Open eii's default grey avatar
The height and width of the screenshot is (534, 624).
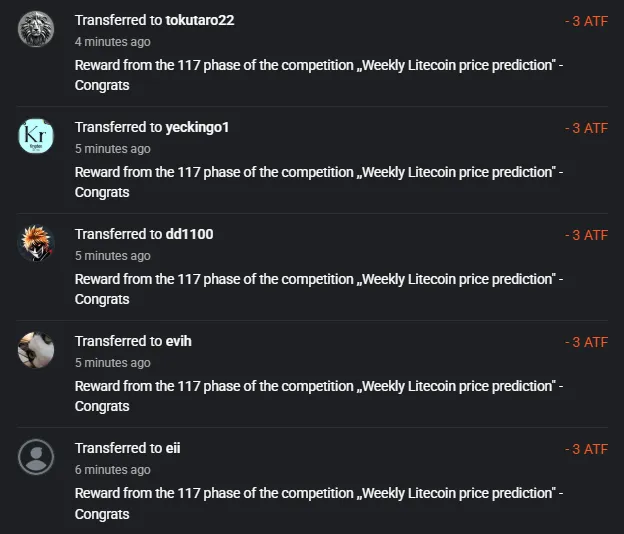[36, 457]
